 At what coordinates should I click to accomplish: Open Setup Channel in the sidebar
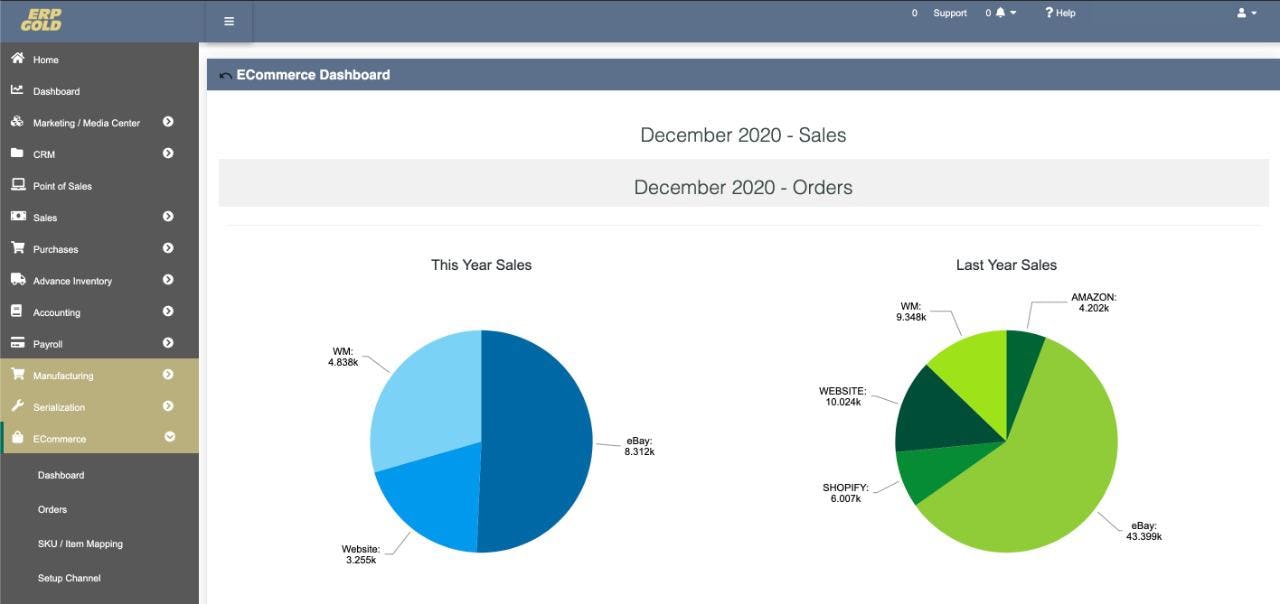70,577
